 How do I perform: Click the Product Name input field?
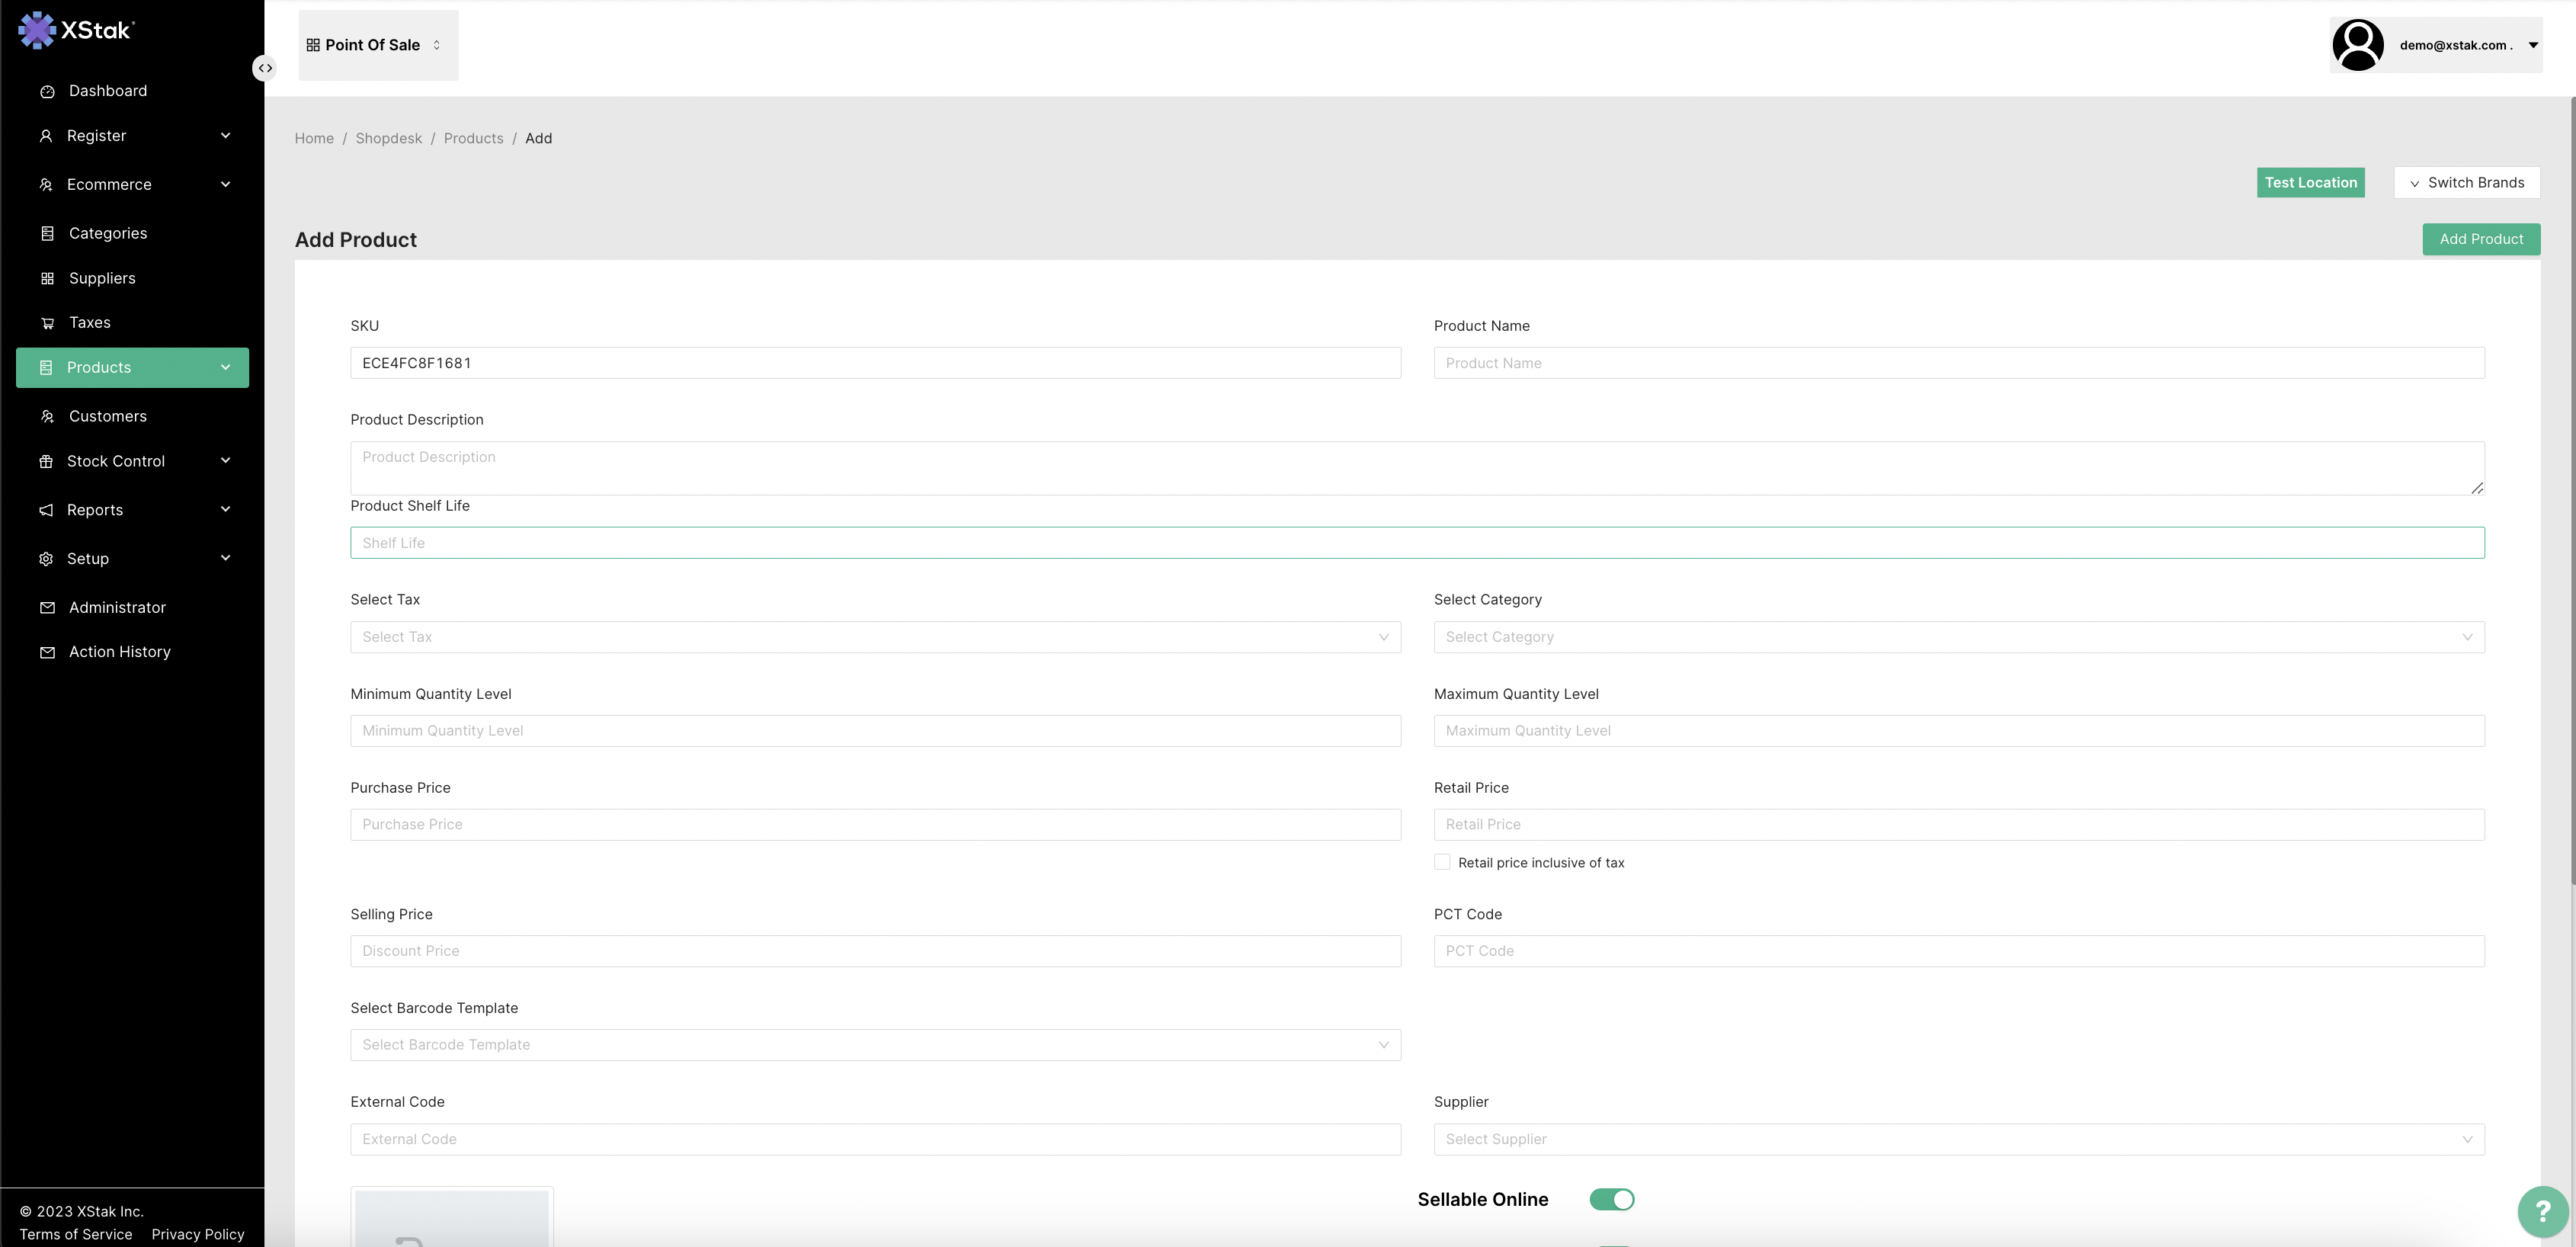click(x=1958, y=363)
